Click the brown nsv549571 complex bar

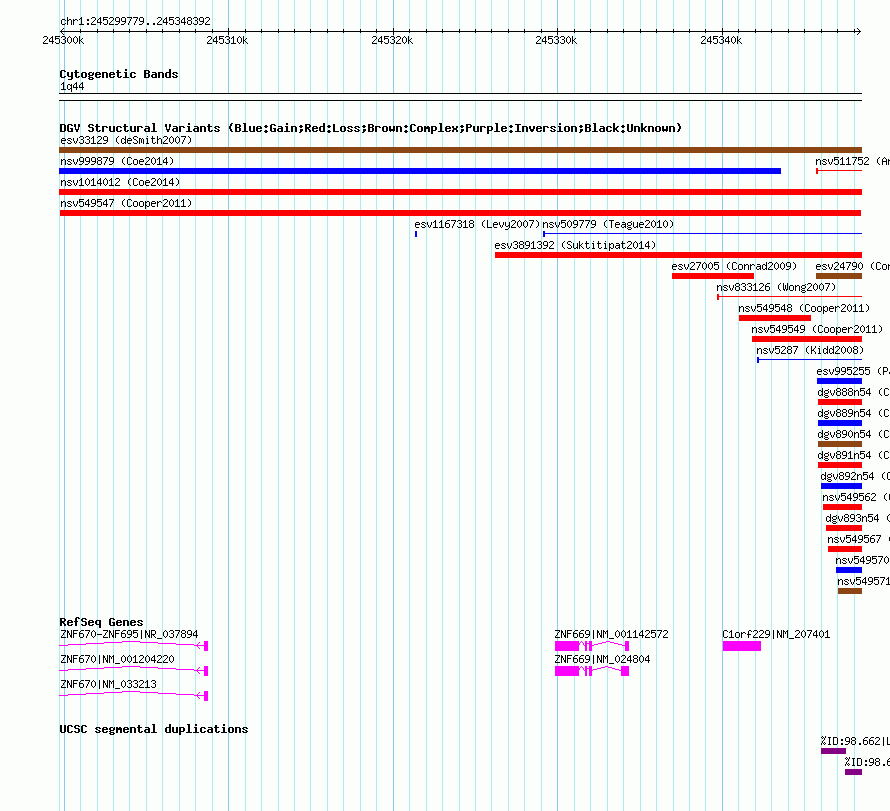tap(850, 591)
